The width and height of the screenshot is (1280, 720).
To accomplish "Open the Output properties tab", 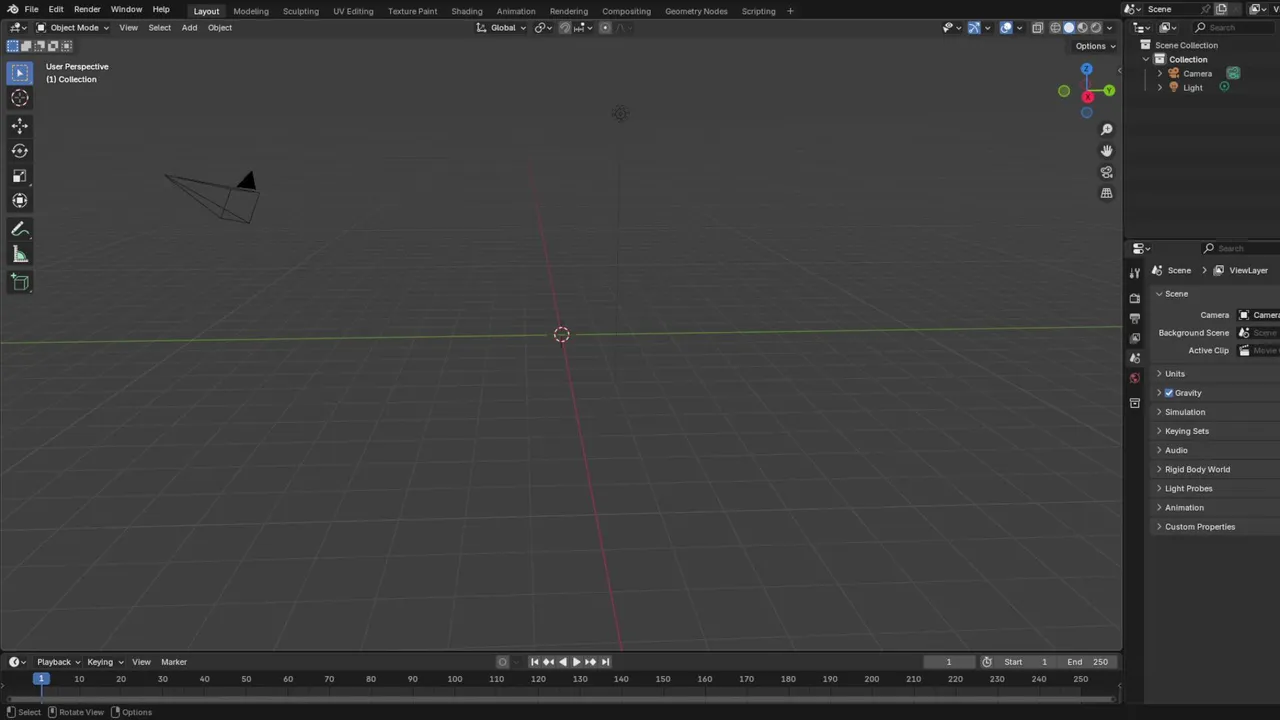I will point(1134,318).
